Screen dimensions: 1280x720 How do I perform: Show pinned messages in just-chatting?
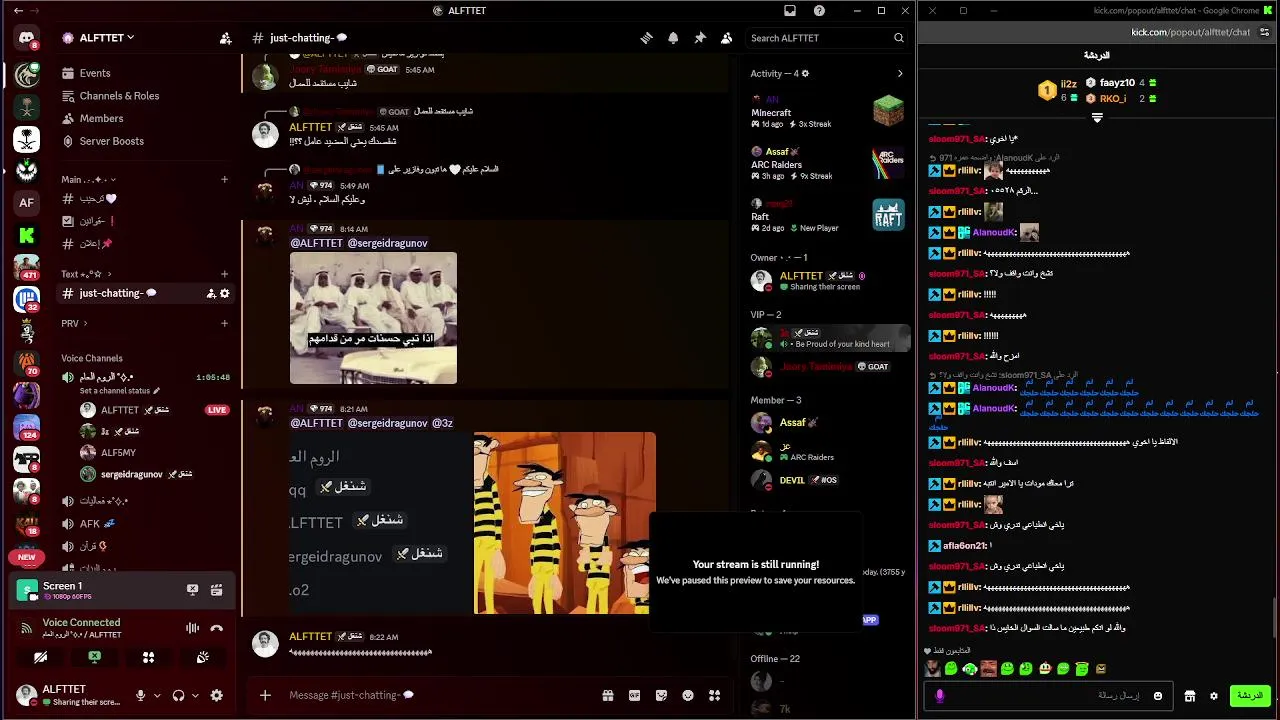[700, 38]
